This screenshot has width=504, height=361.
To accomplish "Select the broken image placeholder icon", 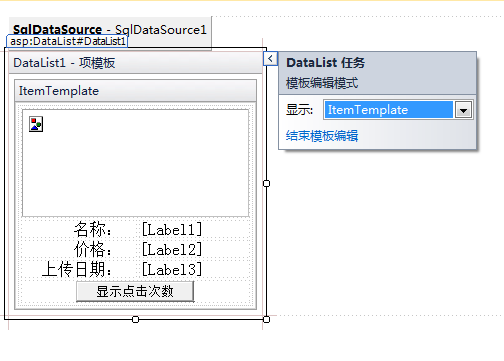I will [x=36, y=124].
